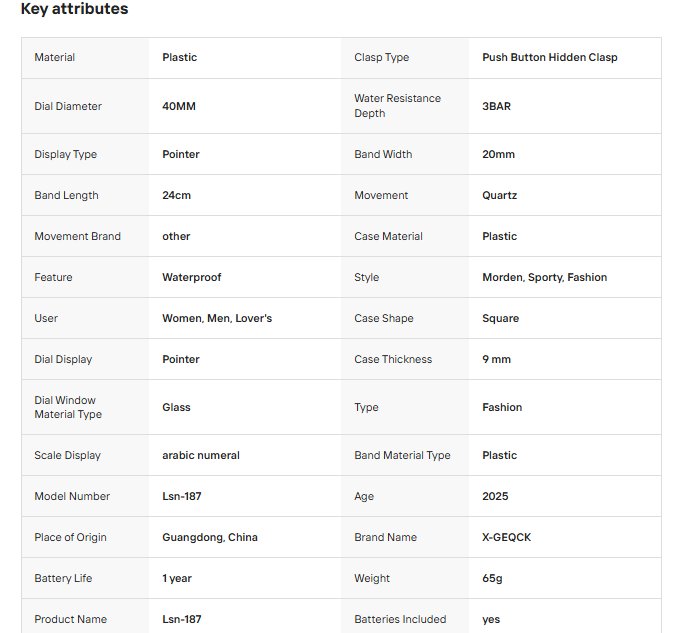
Task: Click the Movement Quartz value
Action: (x=499, y=195)
